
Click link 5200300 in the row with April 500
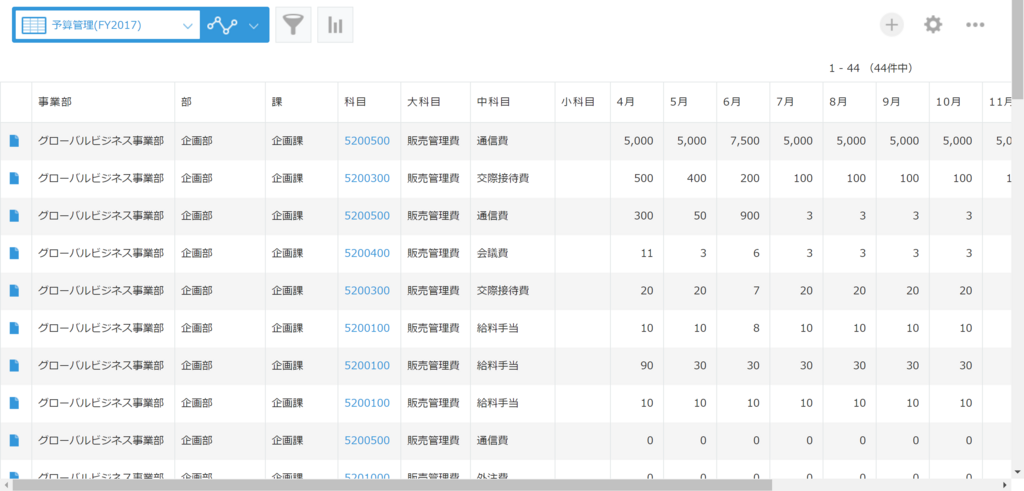click(367, 178)
